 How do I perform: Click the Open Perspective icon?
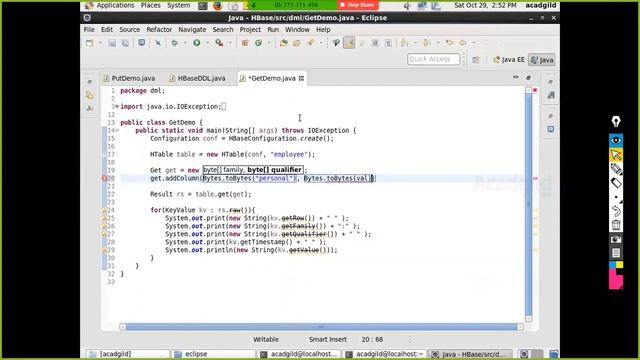pos(476,60)
